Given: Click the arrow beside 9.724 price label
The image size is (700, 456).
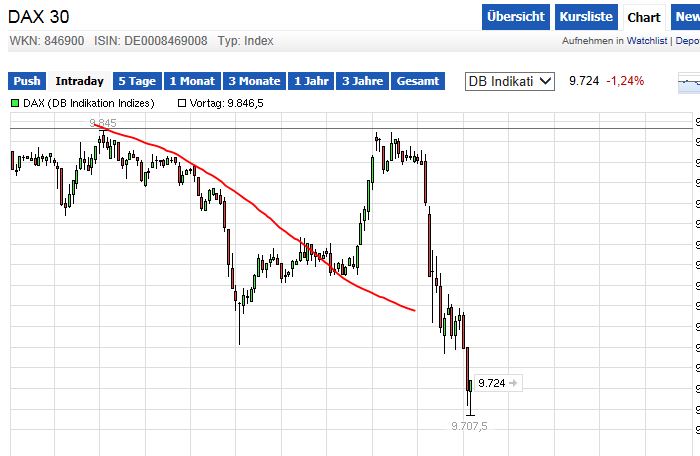Looking at the screenshot, I should tap(513, 383).
